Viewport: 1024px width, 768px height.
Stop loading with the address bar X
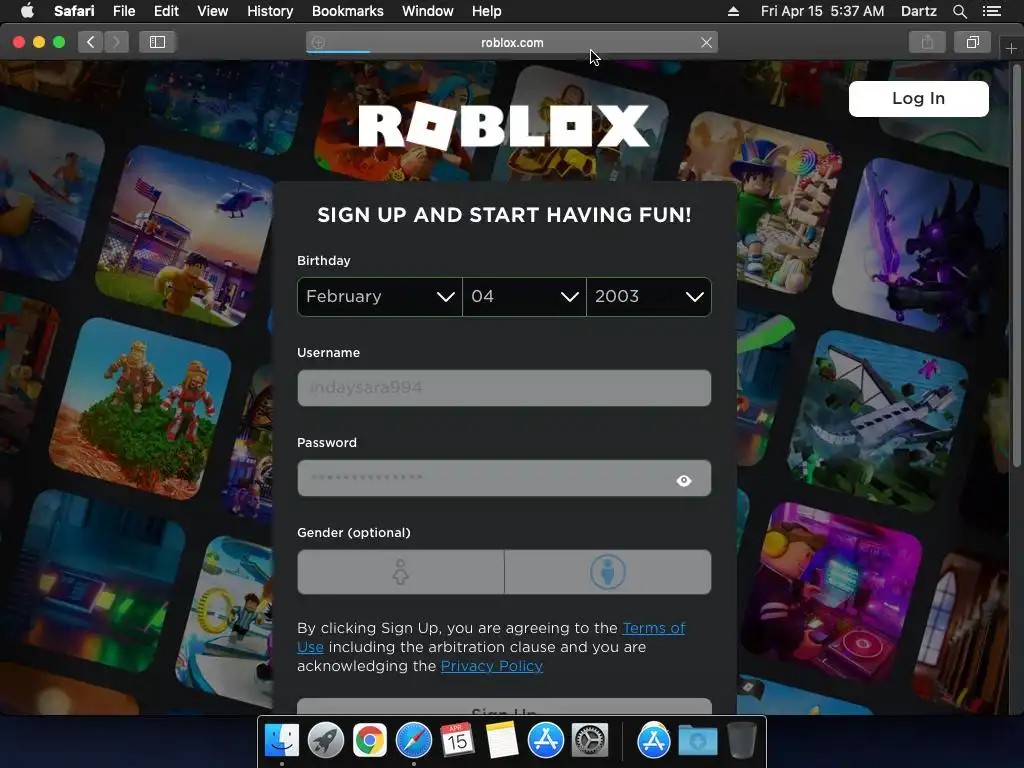coord(706,42)
